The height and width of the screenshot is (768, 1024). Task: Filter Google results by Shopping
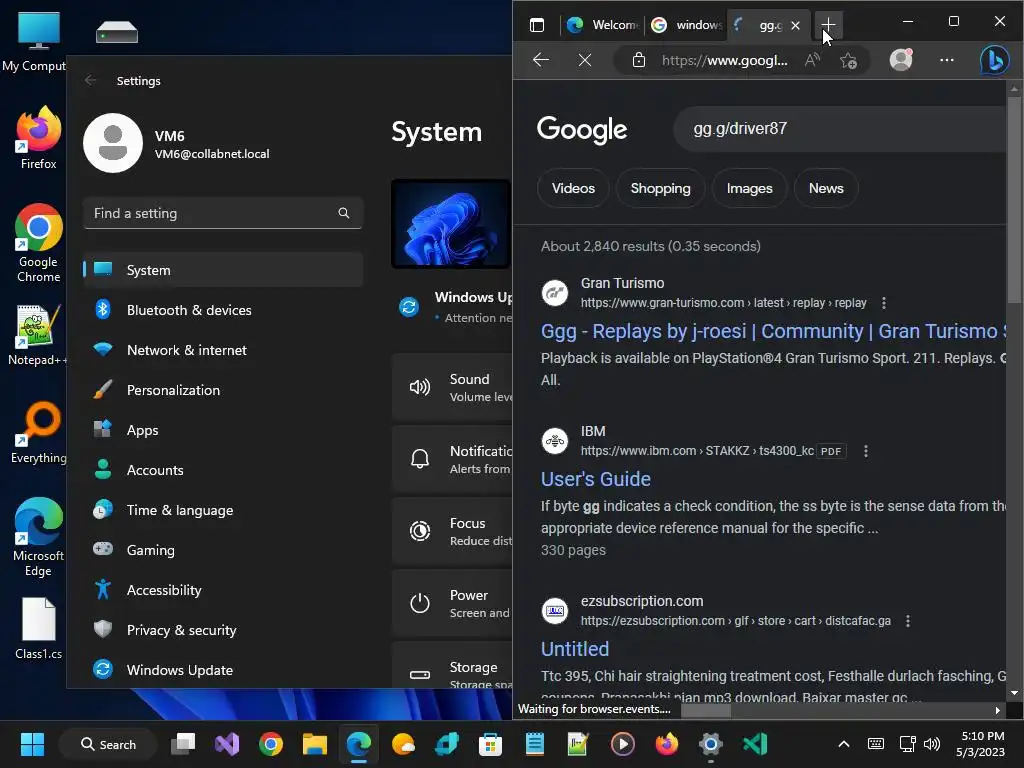(x=660, y=188)
